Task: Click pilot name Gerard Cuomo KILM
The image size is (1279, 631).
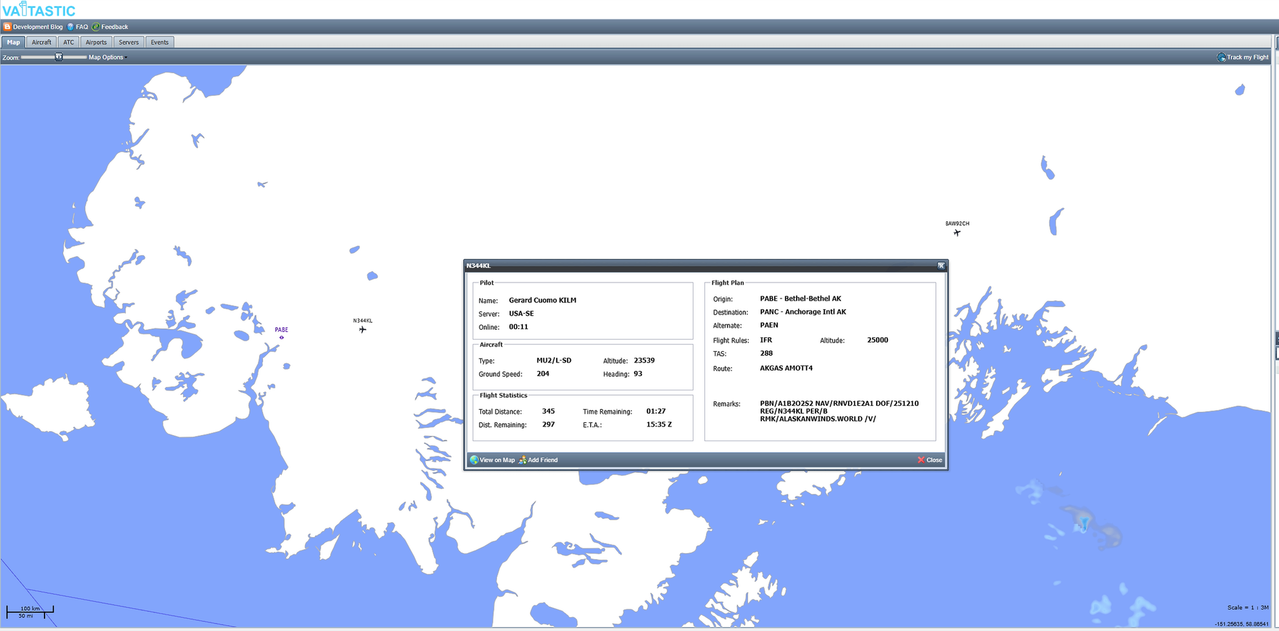Action: click(542, 300)
